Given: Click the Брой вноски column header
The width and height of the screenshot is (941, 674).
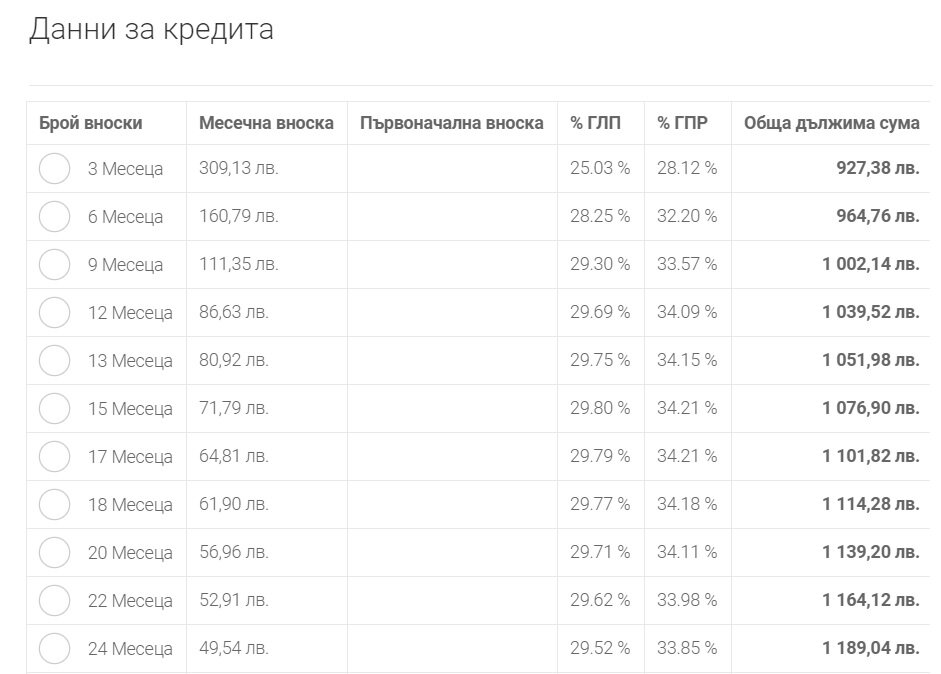Looking at the screenshot, I should click(x=91, y=123).
